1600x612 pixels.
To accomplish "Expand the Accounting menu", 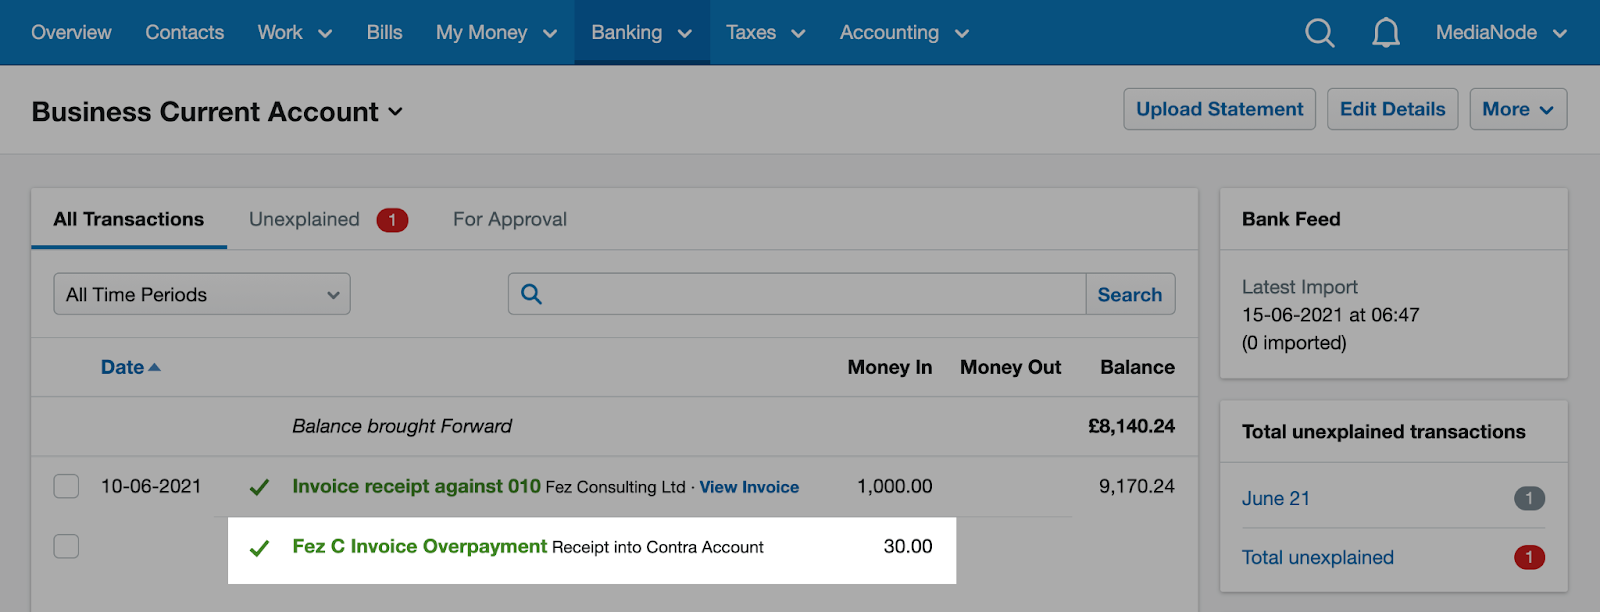I will [905, 33].
